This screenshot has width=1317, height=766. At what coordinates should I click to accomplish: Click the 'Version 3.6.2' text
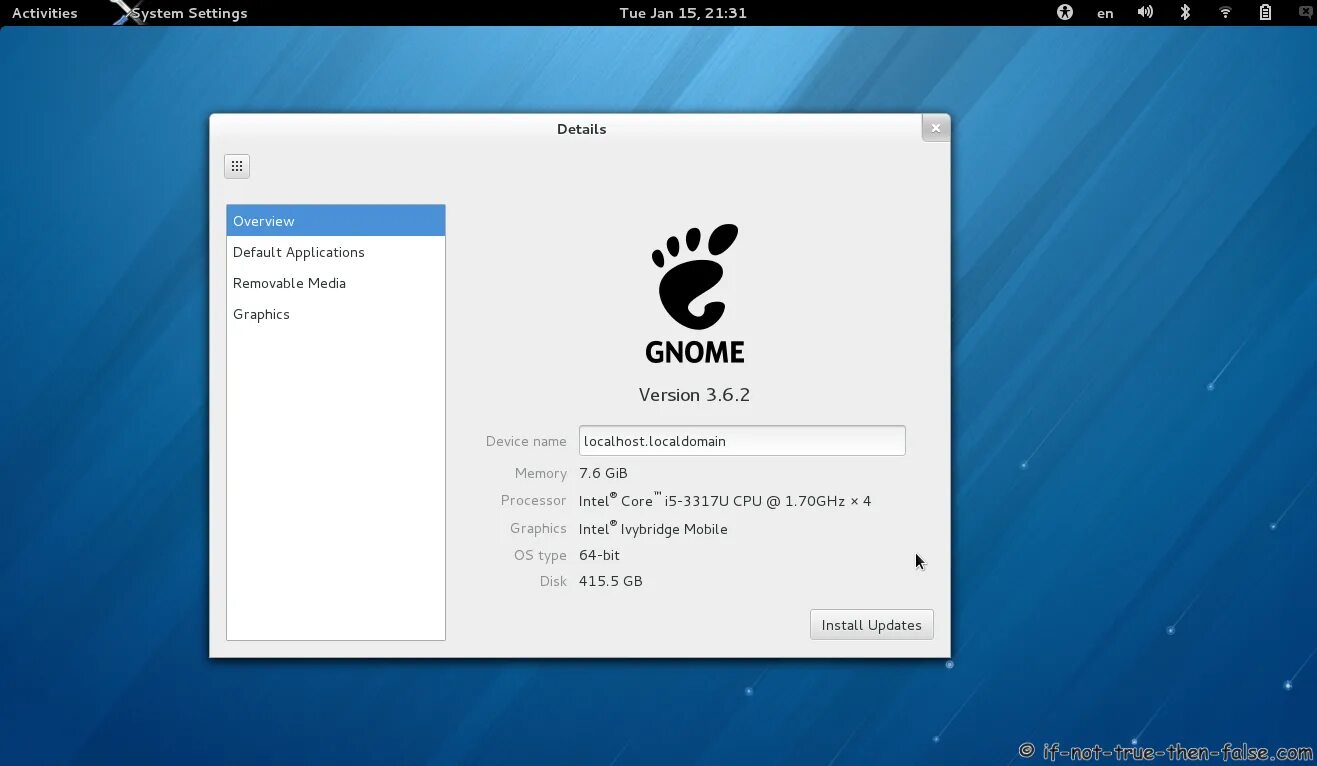tap(694, 395)
